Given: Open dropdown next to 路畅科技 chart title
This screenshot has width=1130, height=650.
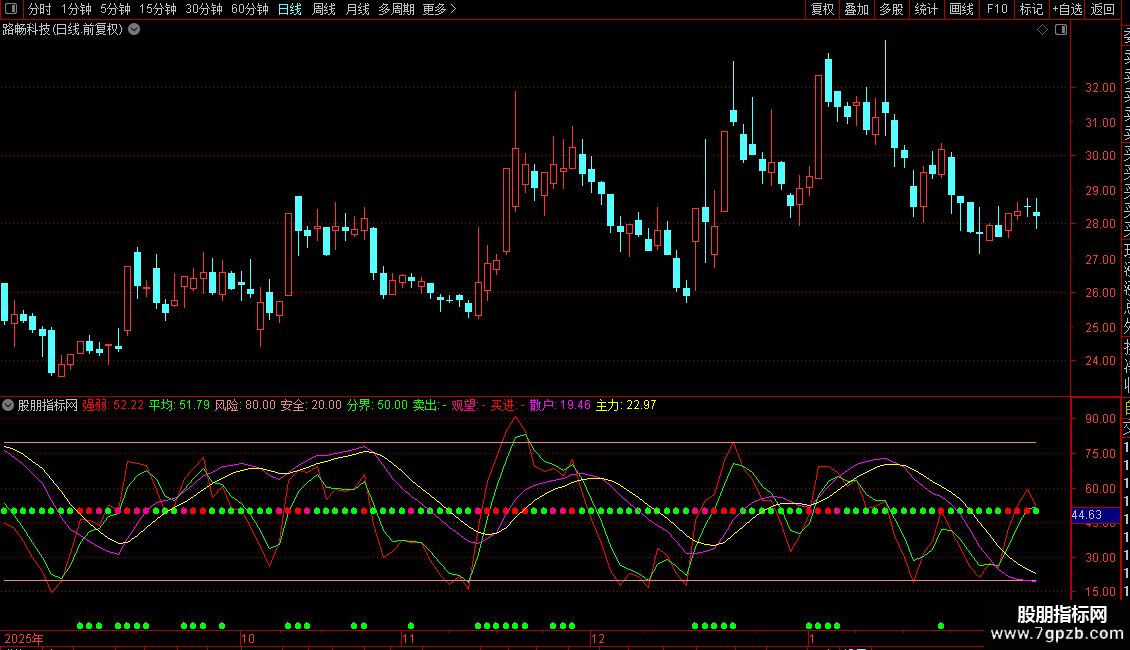Looking at the screenshot, I should pyautogui.click(x=135, y=30).
